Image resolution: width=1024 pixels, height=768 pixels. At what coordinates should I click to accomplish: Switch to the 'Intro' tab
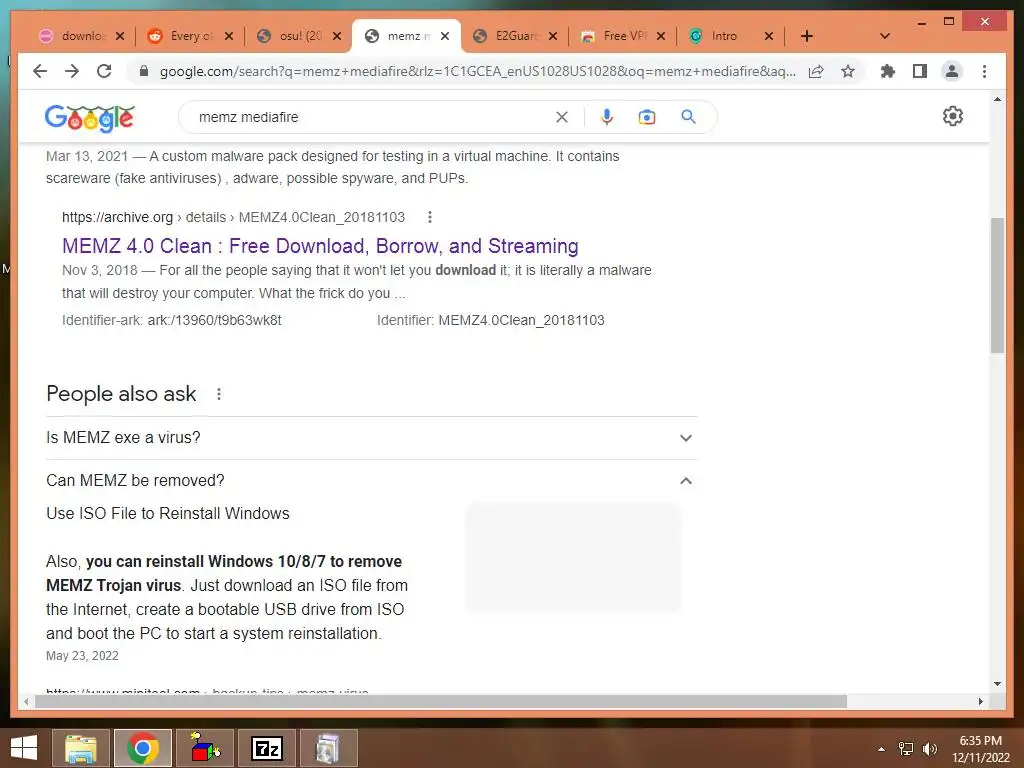click(723, 36)
